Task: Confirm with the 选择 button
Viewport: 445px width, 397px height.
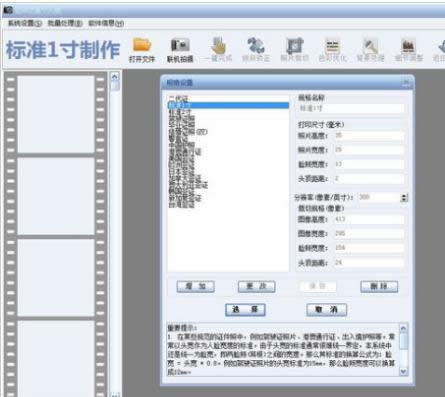Action: [x=245, y=310]
